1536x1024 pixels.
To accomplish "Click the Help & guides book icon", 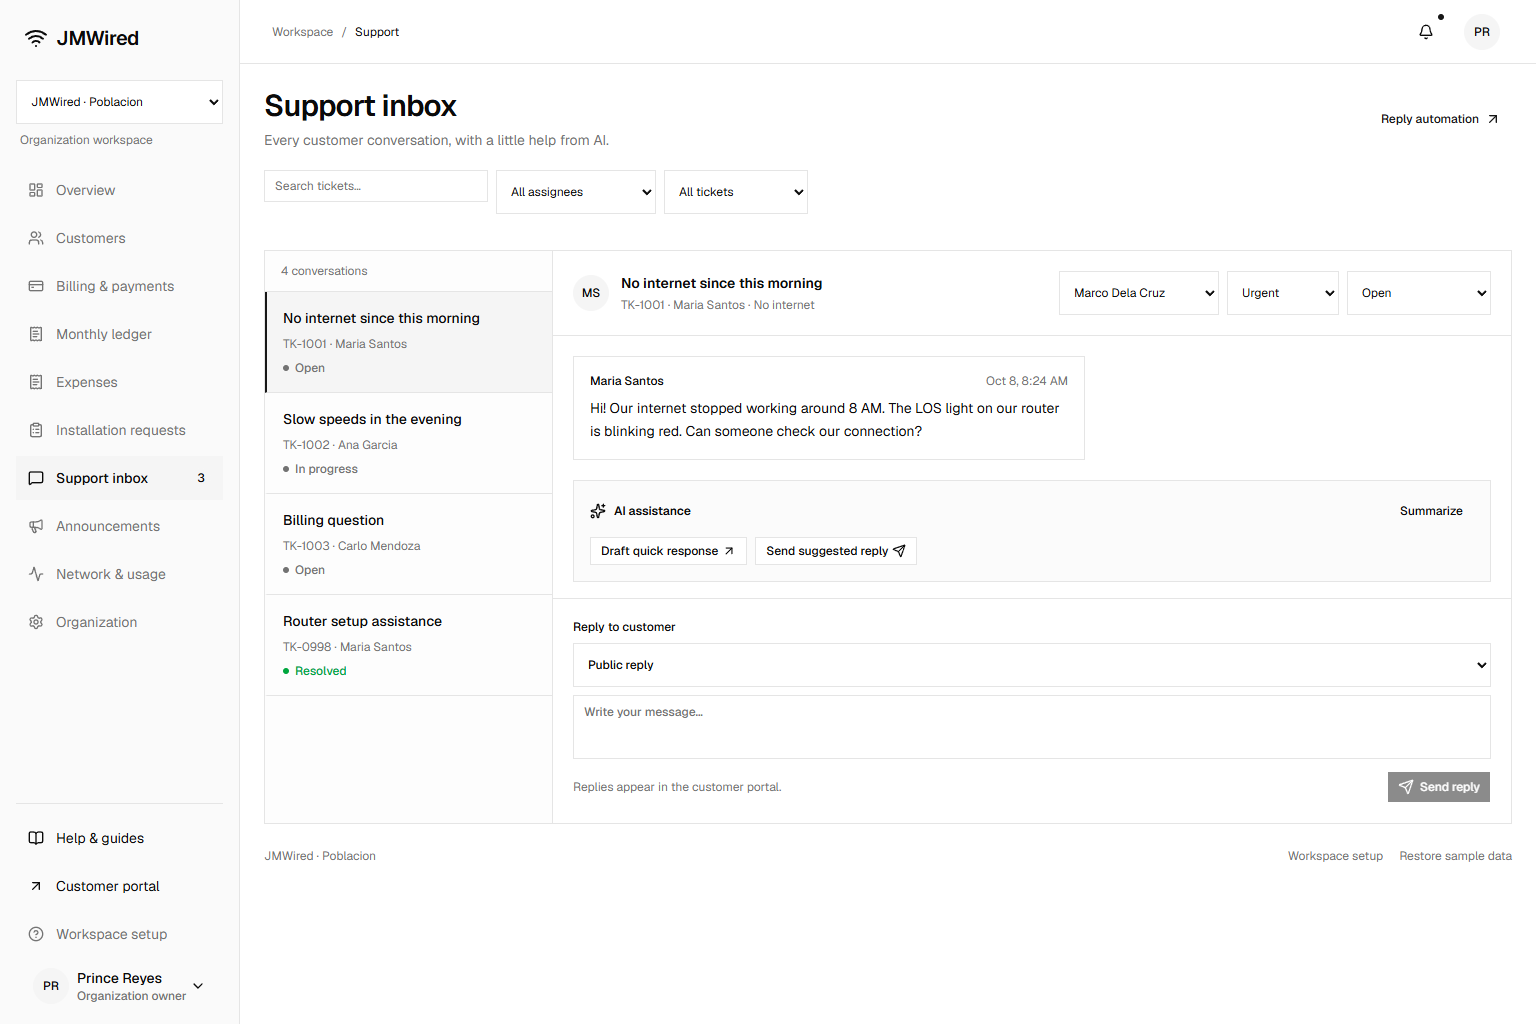I will coord(36,838).
